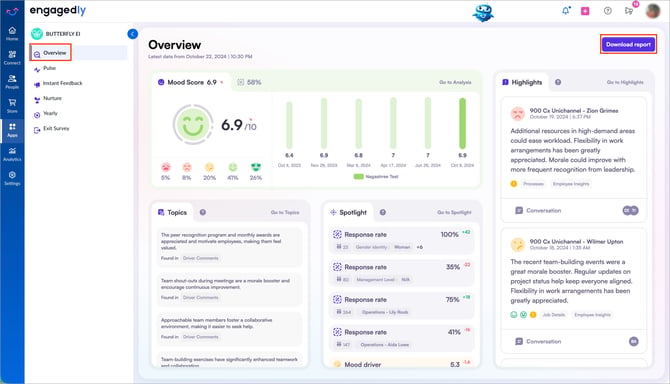Click the Job Details tag on Wilmer Upton card
Image resolution: width=670 pixels, height=384 pixels.
553,315
